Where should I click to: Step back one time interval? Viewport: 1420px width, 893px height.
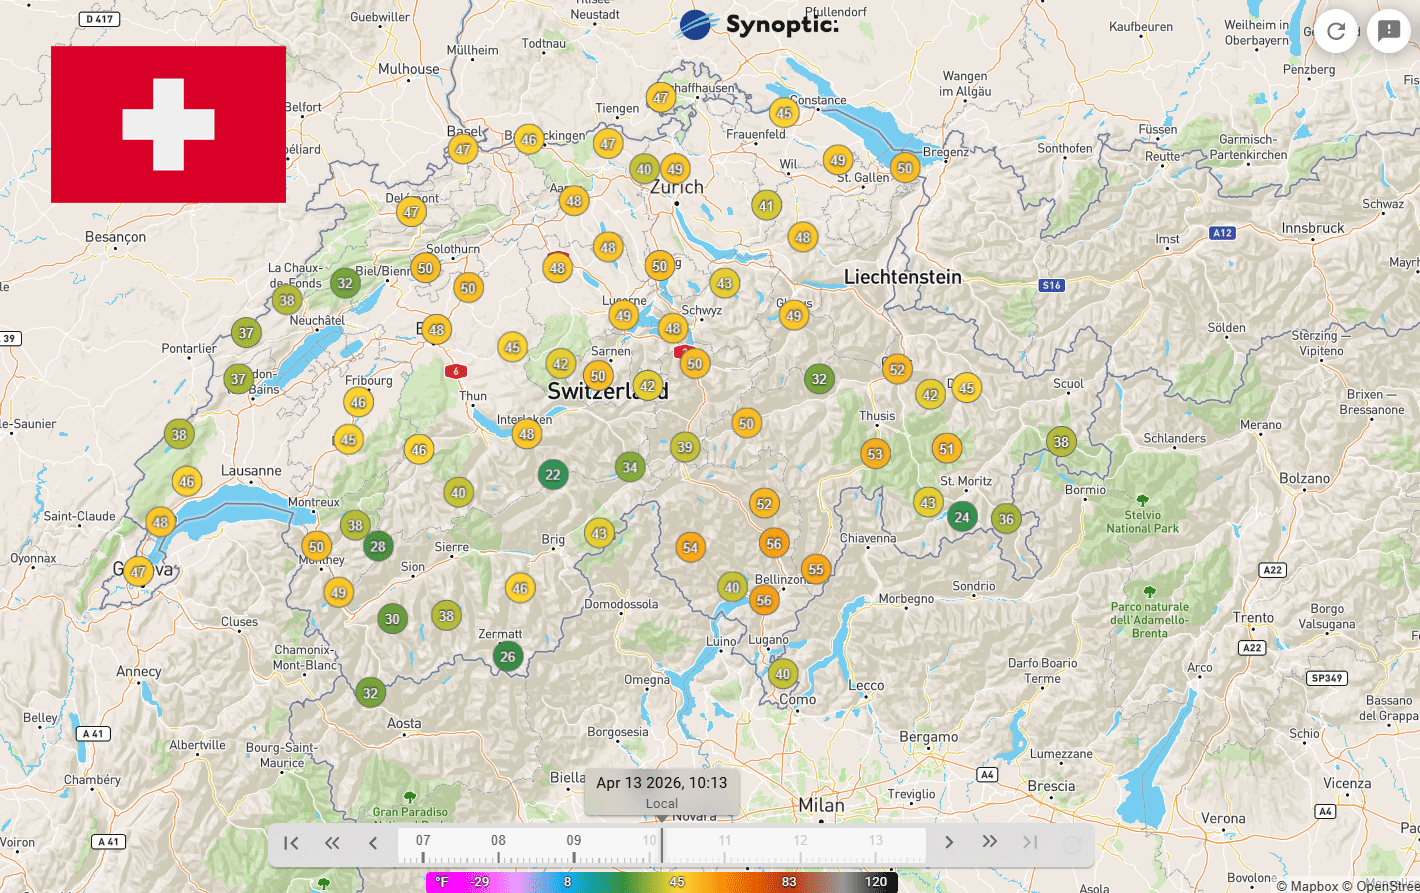(x=373, y=843)
